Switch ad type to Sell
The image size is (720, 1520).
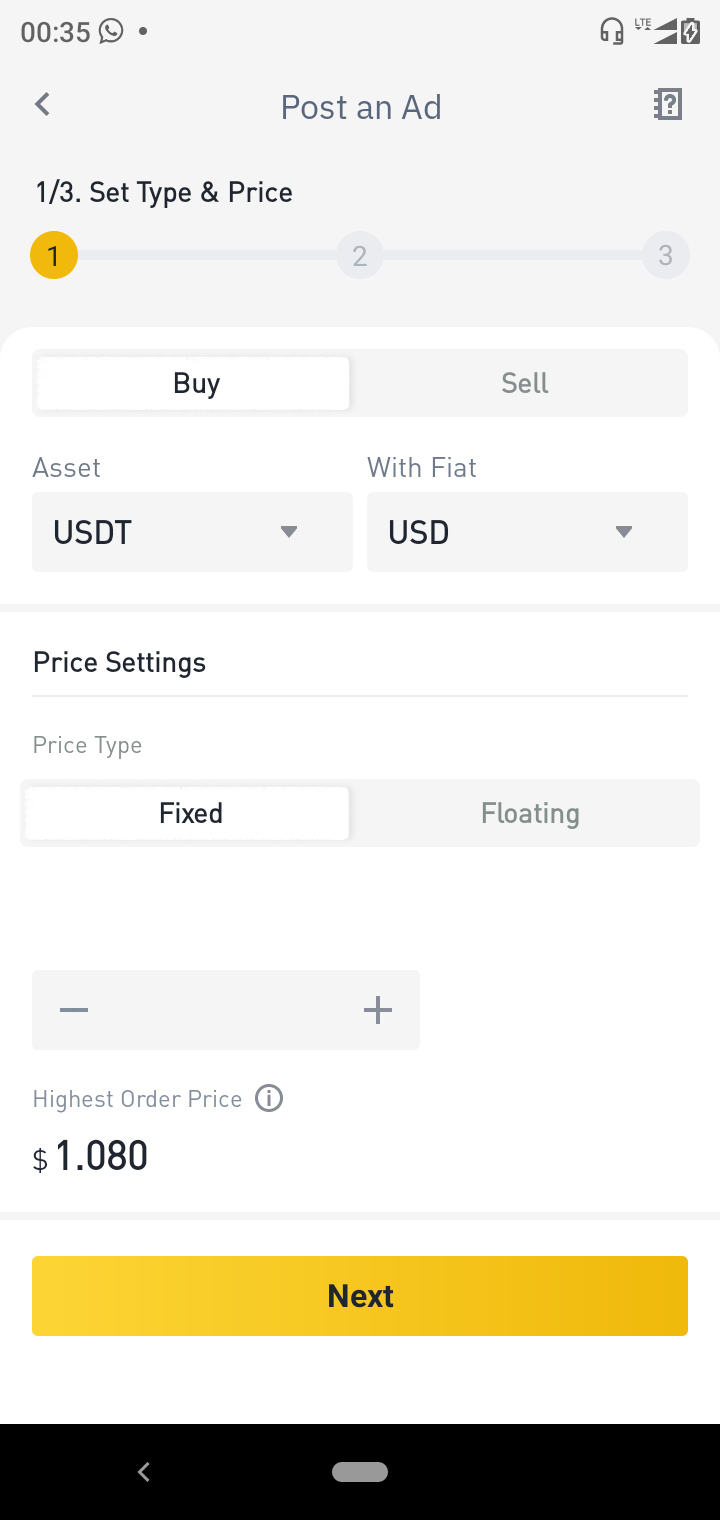click(x=525, y=383)
